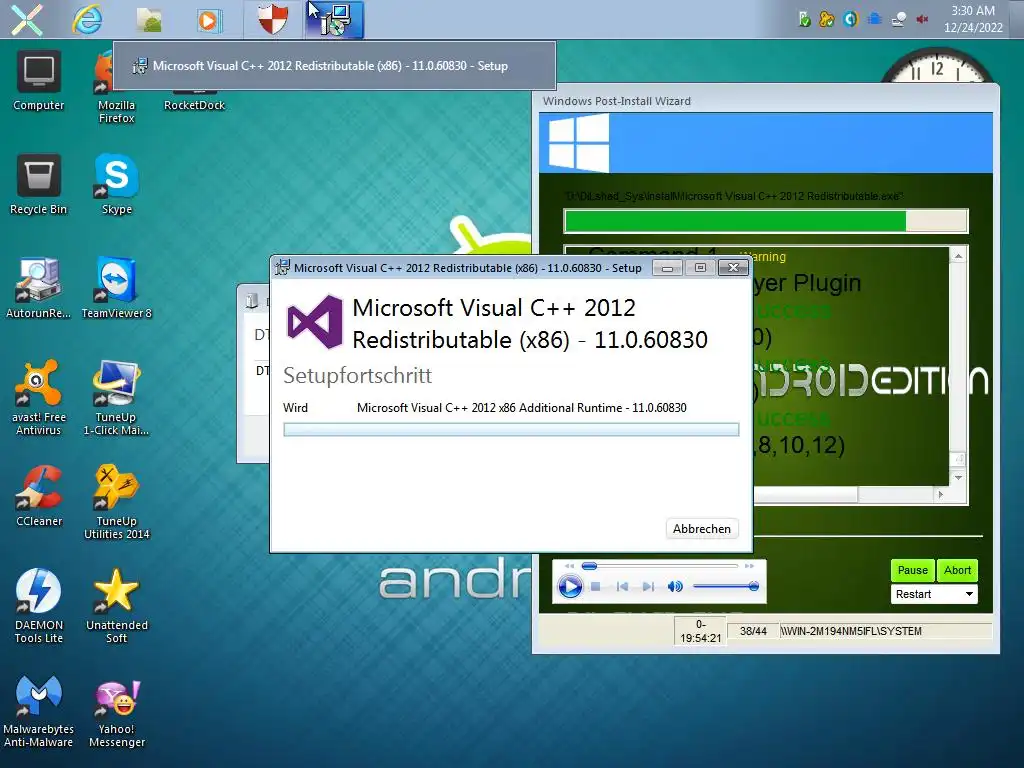This screenshot has width=1024, height=768.
Task: Launch Skype from the desktop
Action: pyautogui.click(x=116, y=185)
